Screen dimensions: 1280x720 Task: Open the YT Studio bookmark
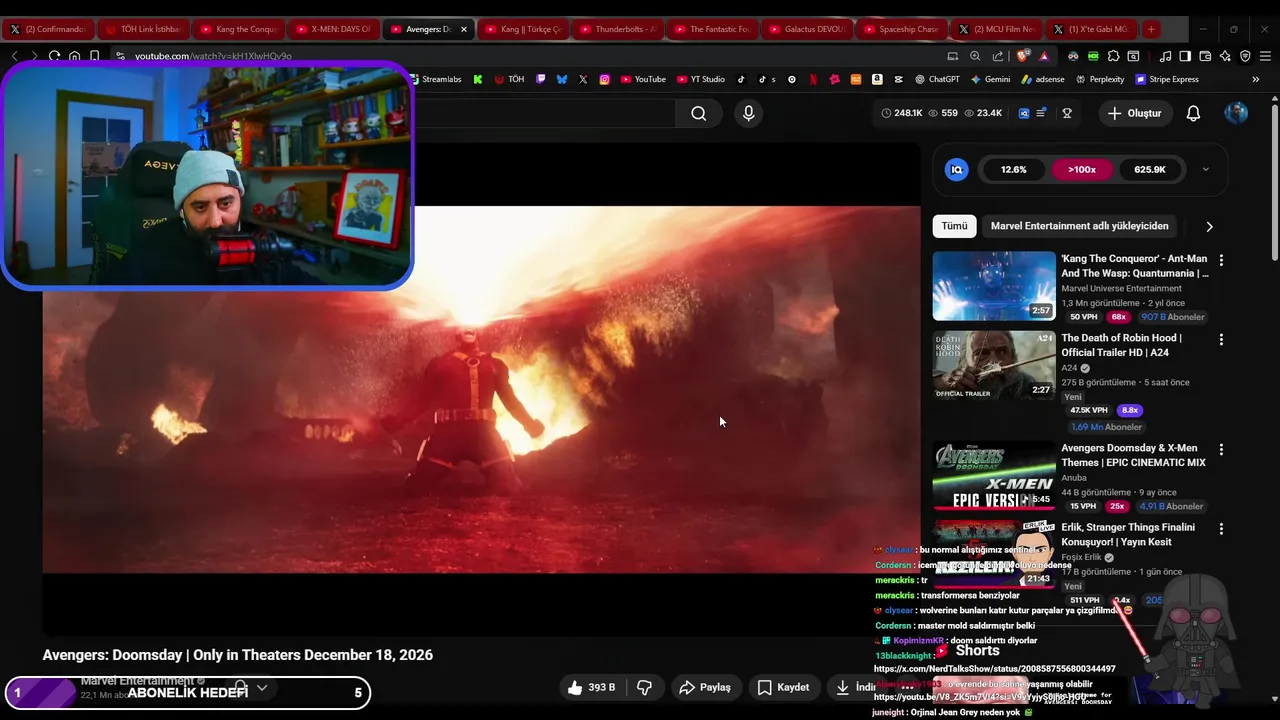[x=700, y=79]
